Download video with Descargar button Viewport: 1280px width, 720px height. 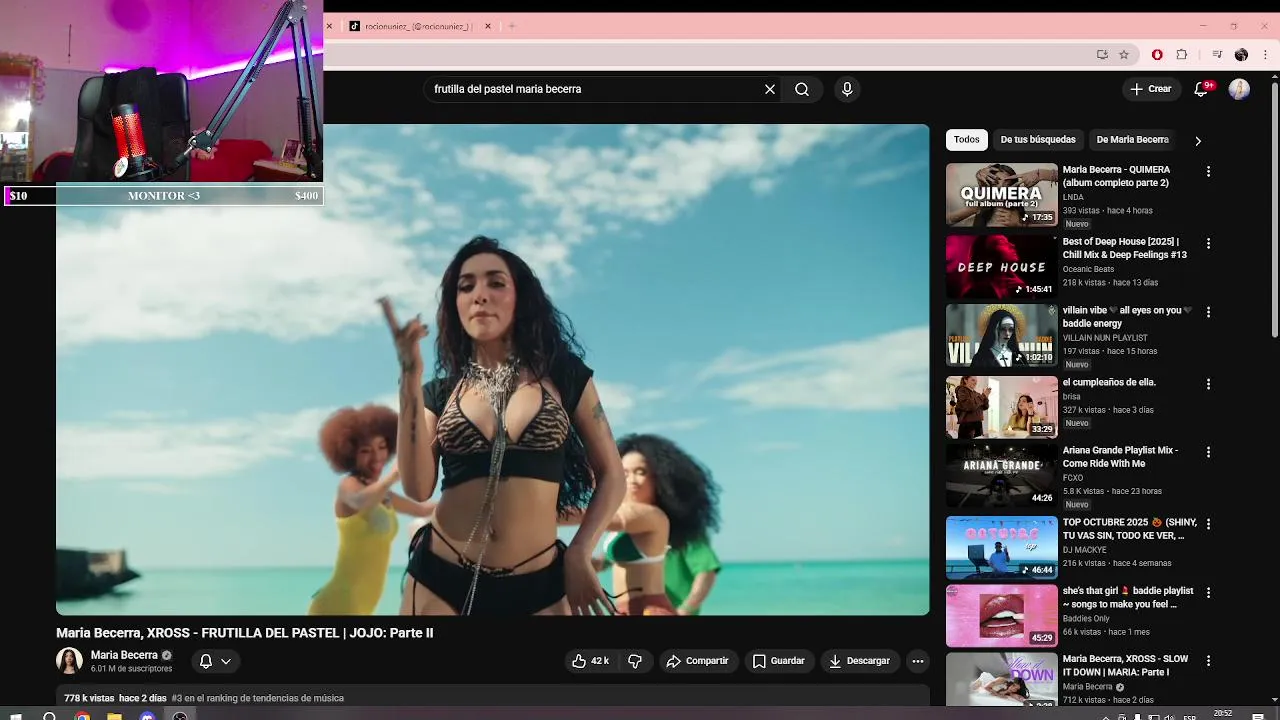[859, 661]
